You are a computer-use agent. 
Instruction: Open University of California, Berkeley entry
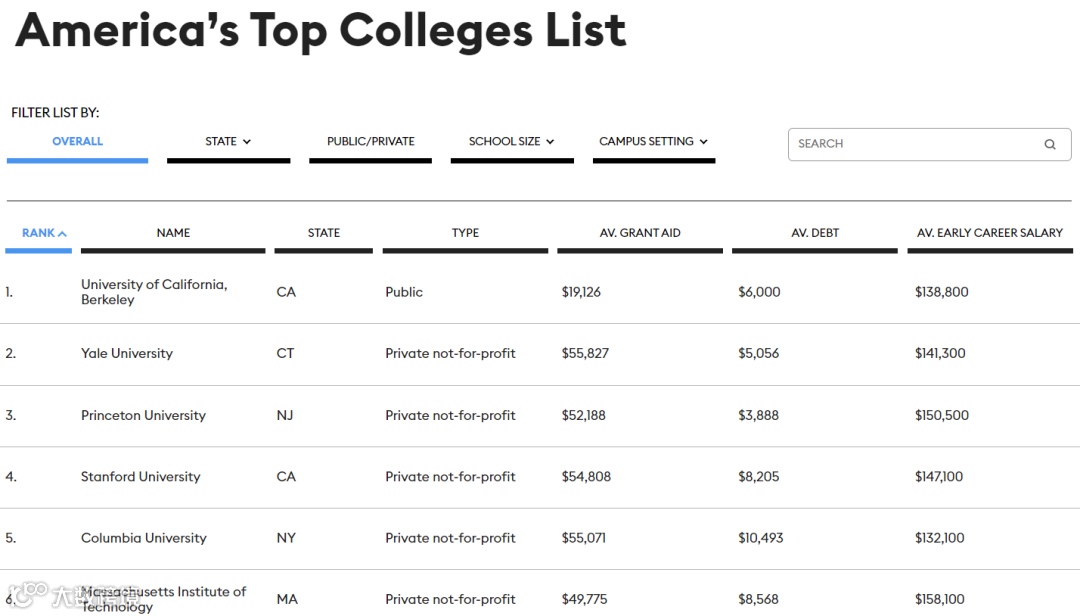[153, 292]
